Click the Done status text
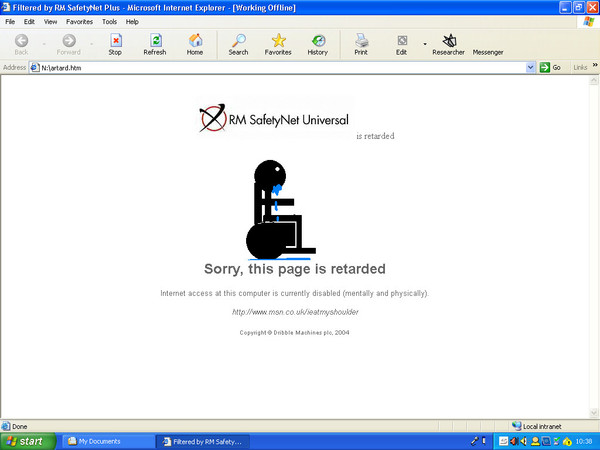 20,426
